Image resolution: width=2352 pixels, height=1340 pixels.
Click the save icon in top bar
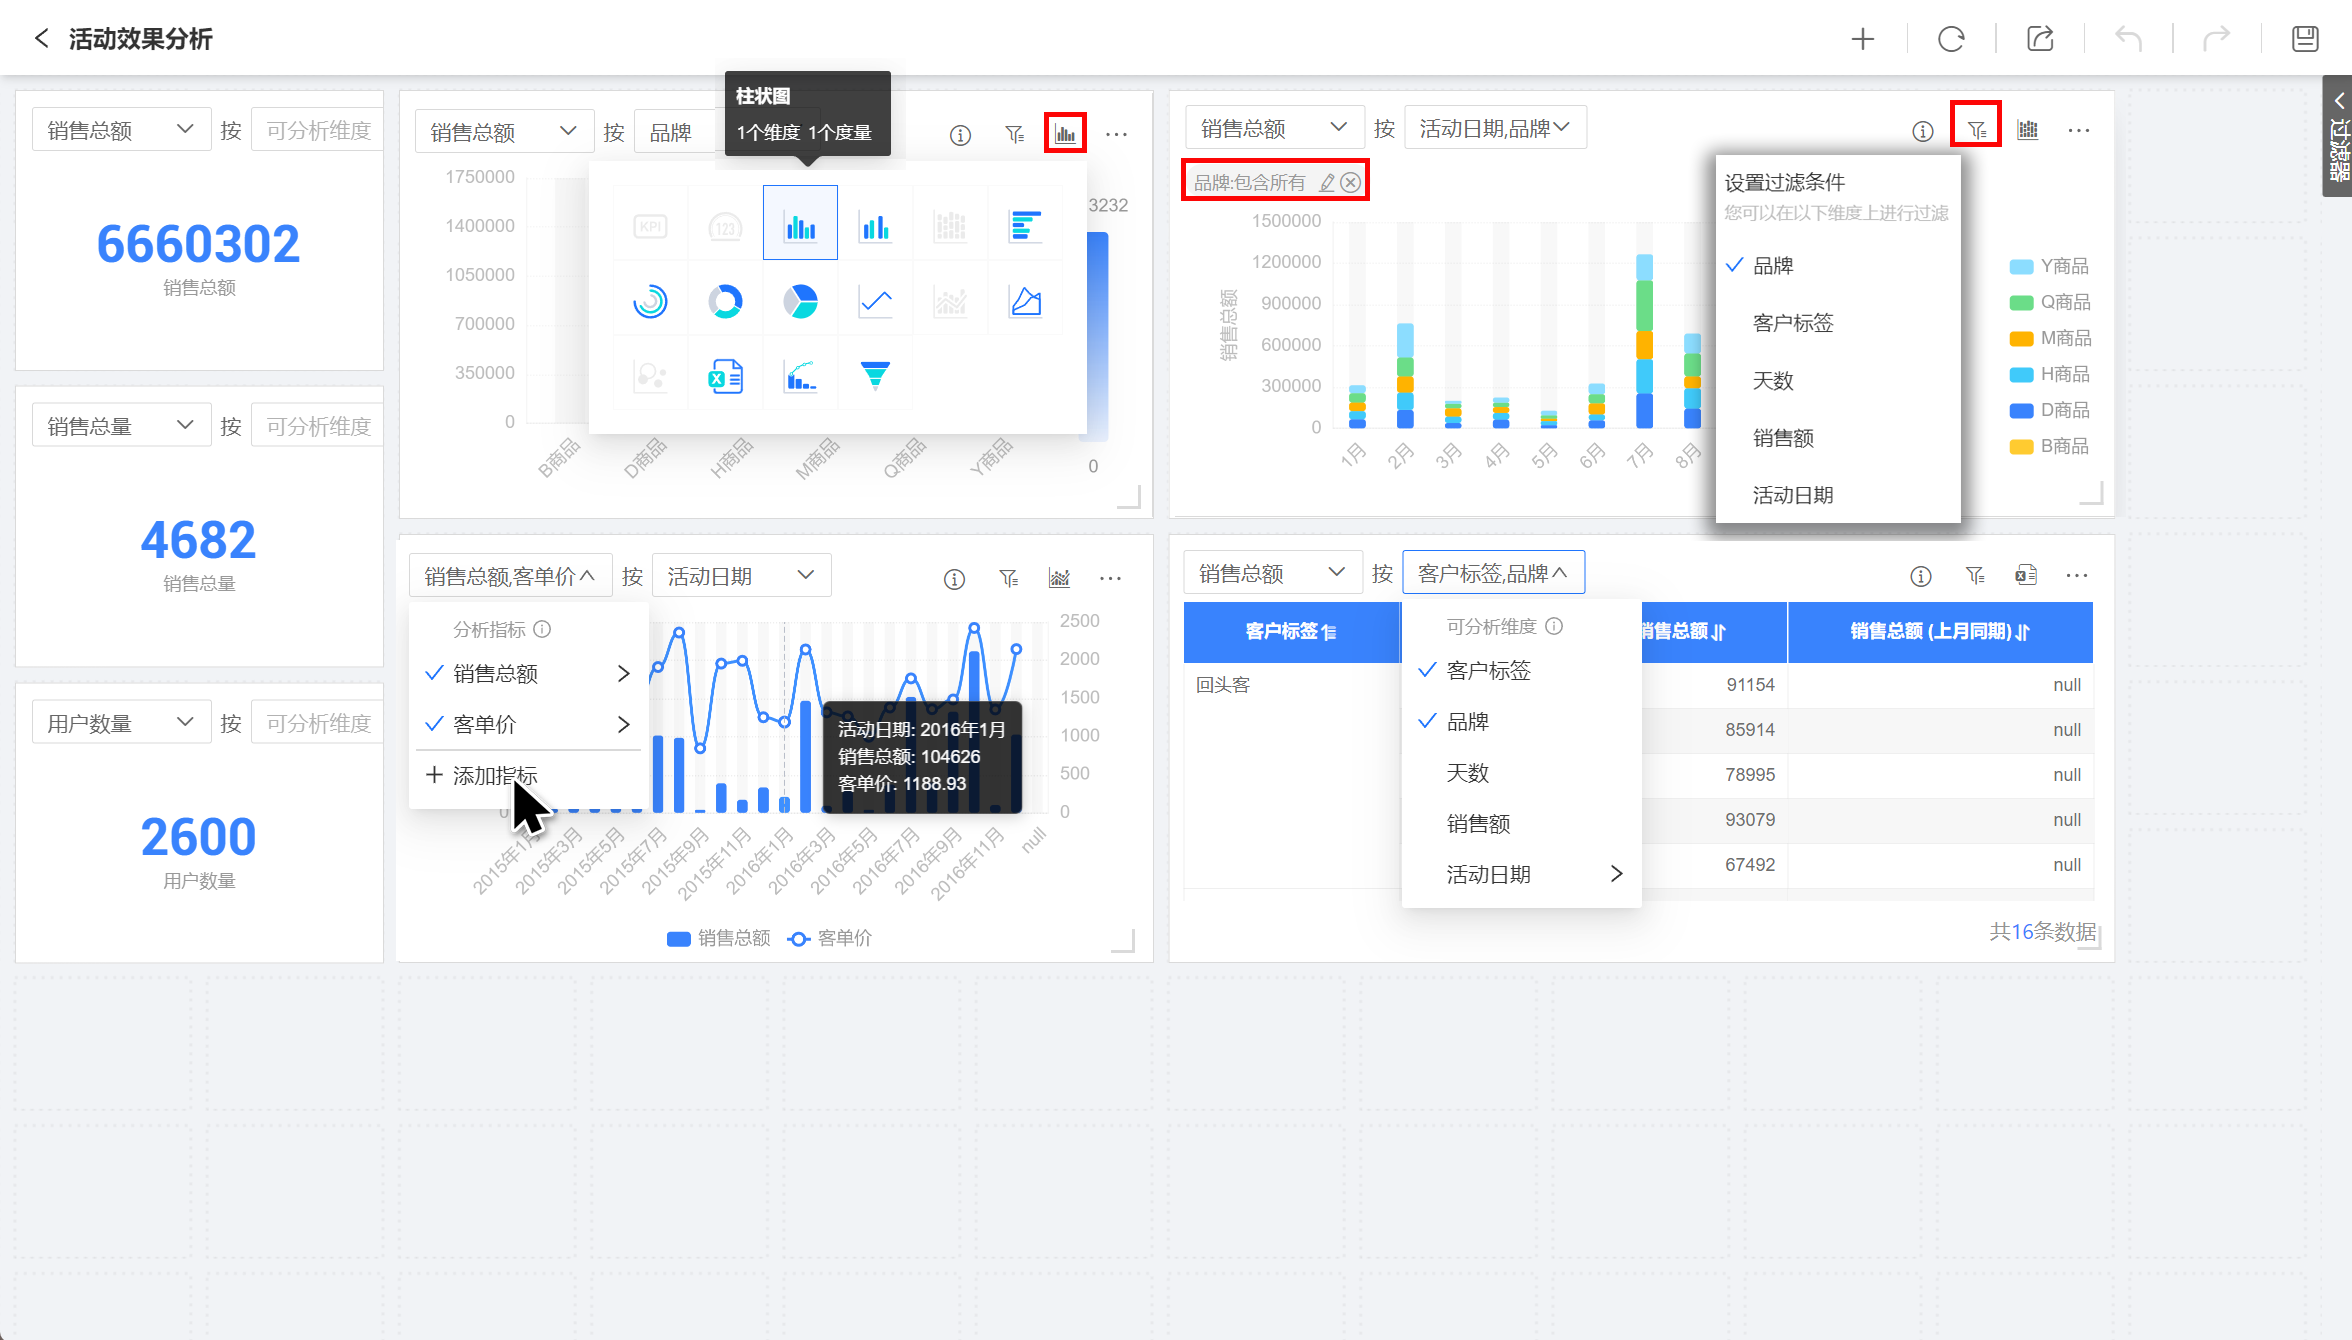(2305, 39)
